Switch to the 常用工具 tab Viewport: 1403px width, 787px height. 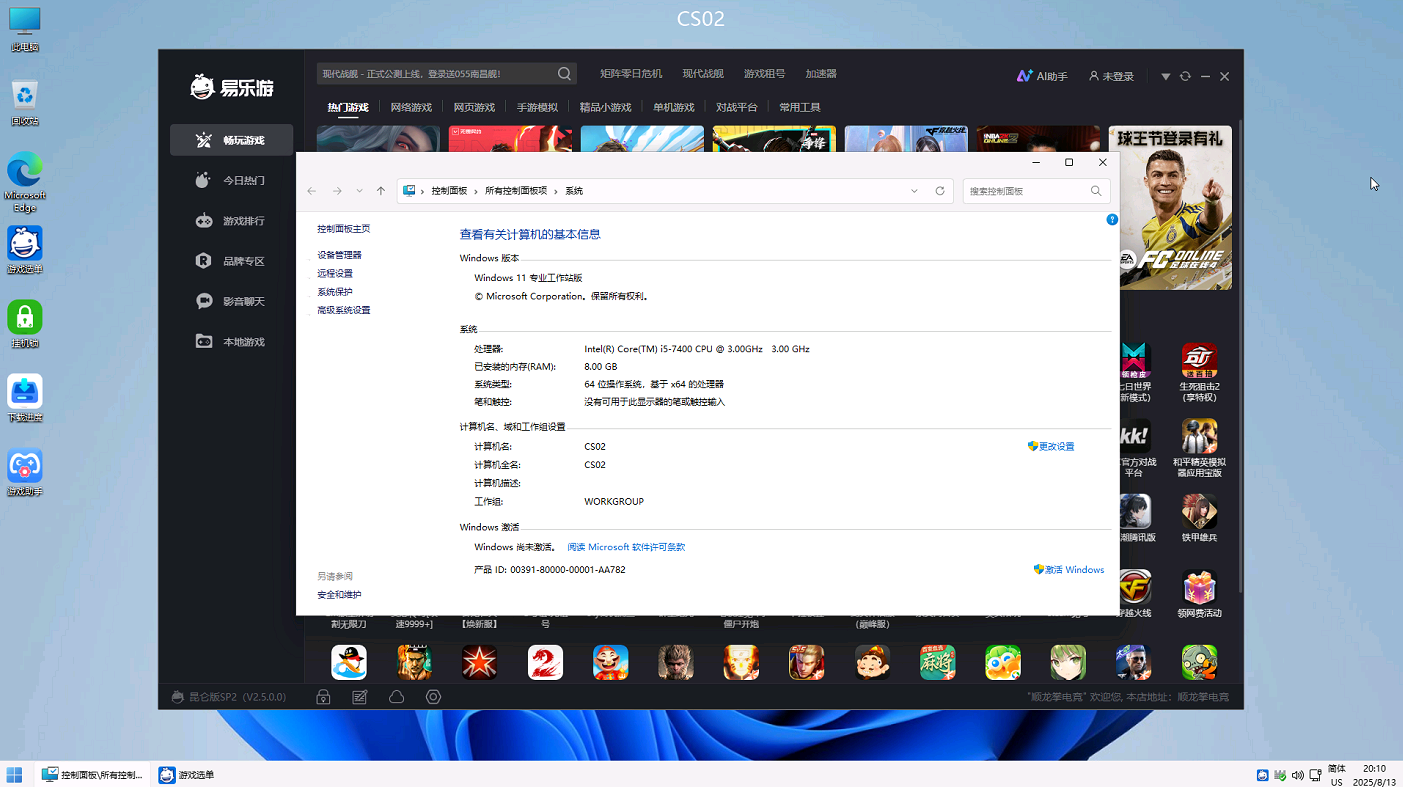pyautogui.click(x=800, y=107)
